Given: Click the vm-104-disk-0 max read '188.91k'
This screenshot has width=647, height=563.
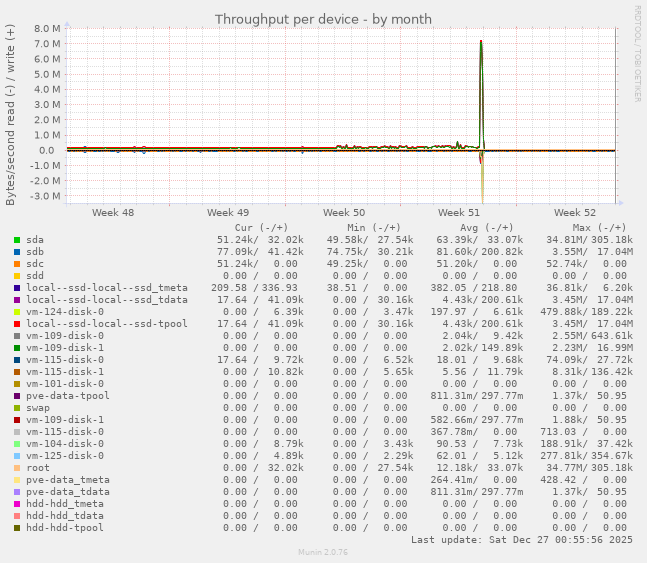Looking at the screenshot, I should (x=562, y=444).
